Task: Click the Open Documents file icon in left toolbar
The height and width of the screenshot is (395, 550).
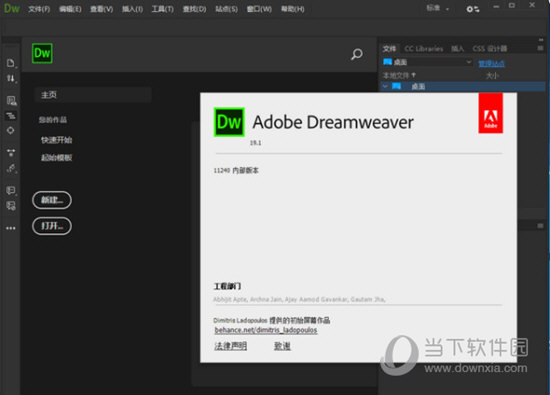Action: [11, 63]
